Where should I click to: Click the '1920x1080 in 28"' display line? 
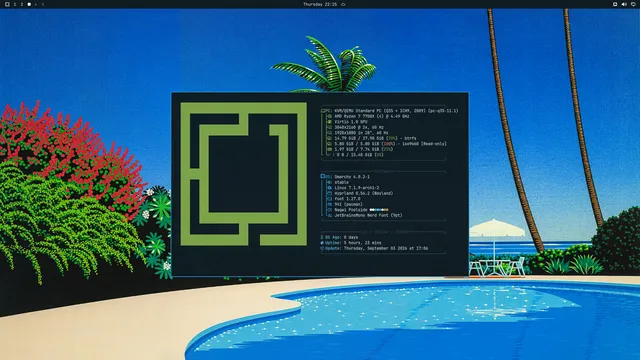point(361,133)
